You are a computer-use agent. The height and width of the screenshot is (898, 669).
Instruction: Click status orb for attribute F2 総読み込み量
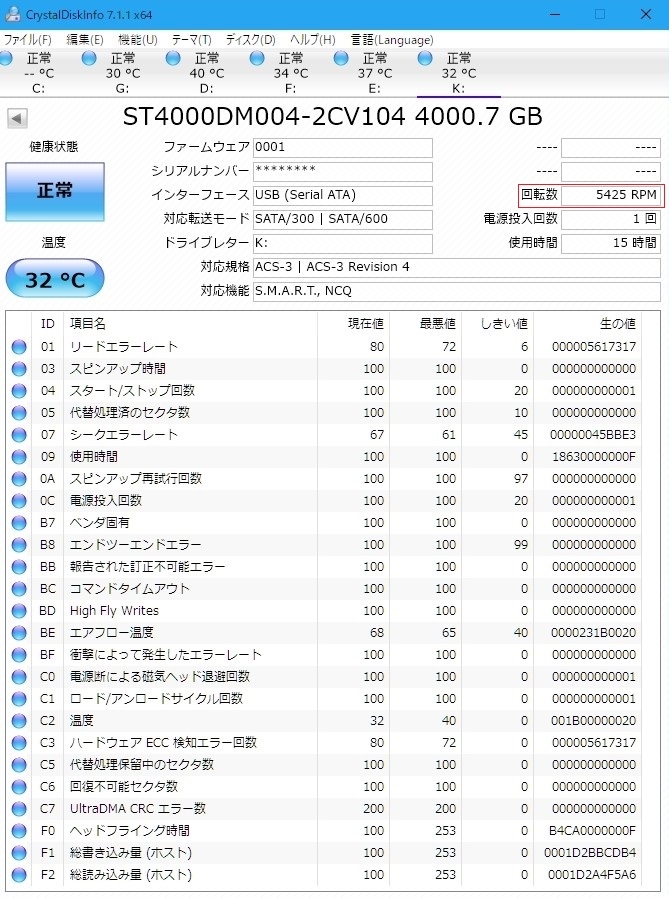(x=19, y=875)
